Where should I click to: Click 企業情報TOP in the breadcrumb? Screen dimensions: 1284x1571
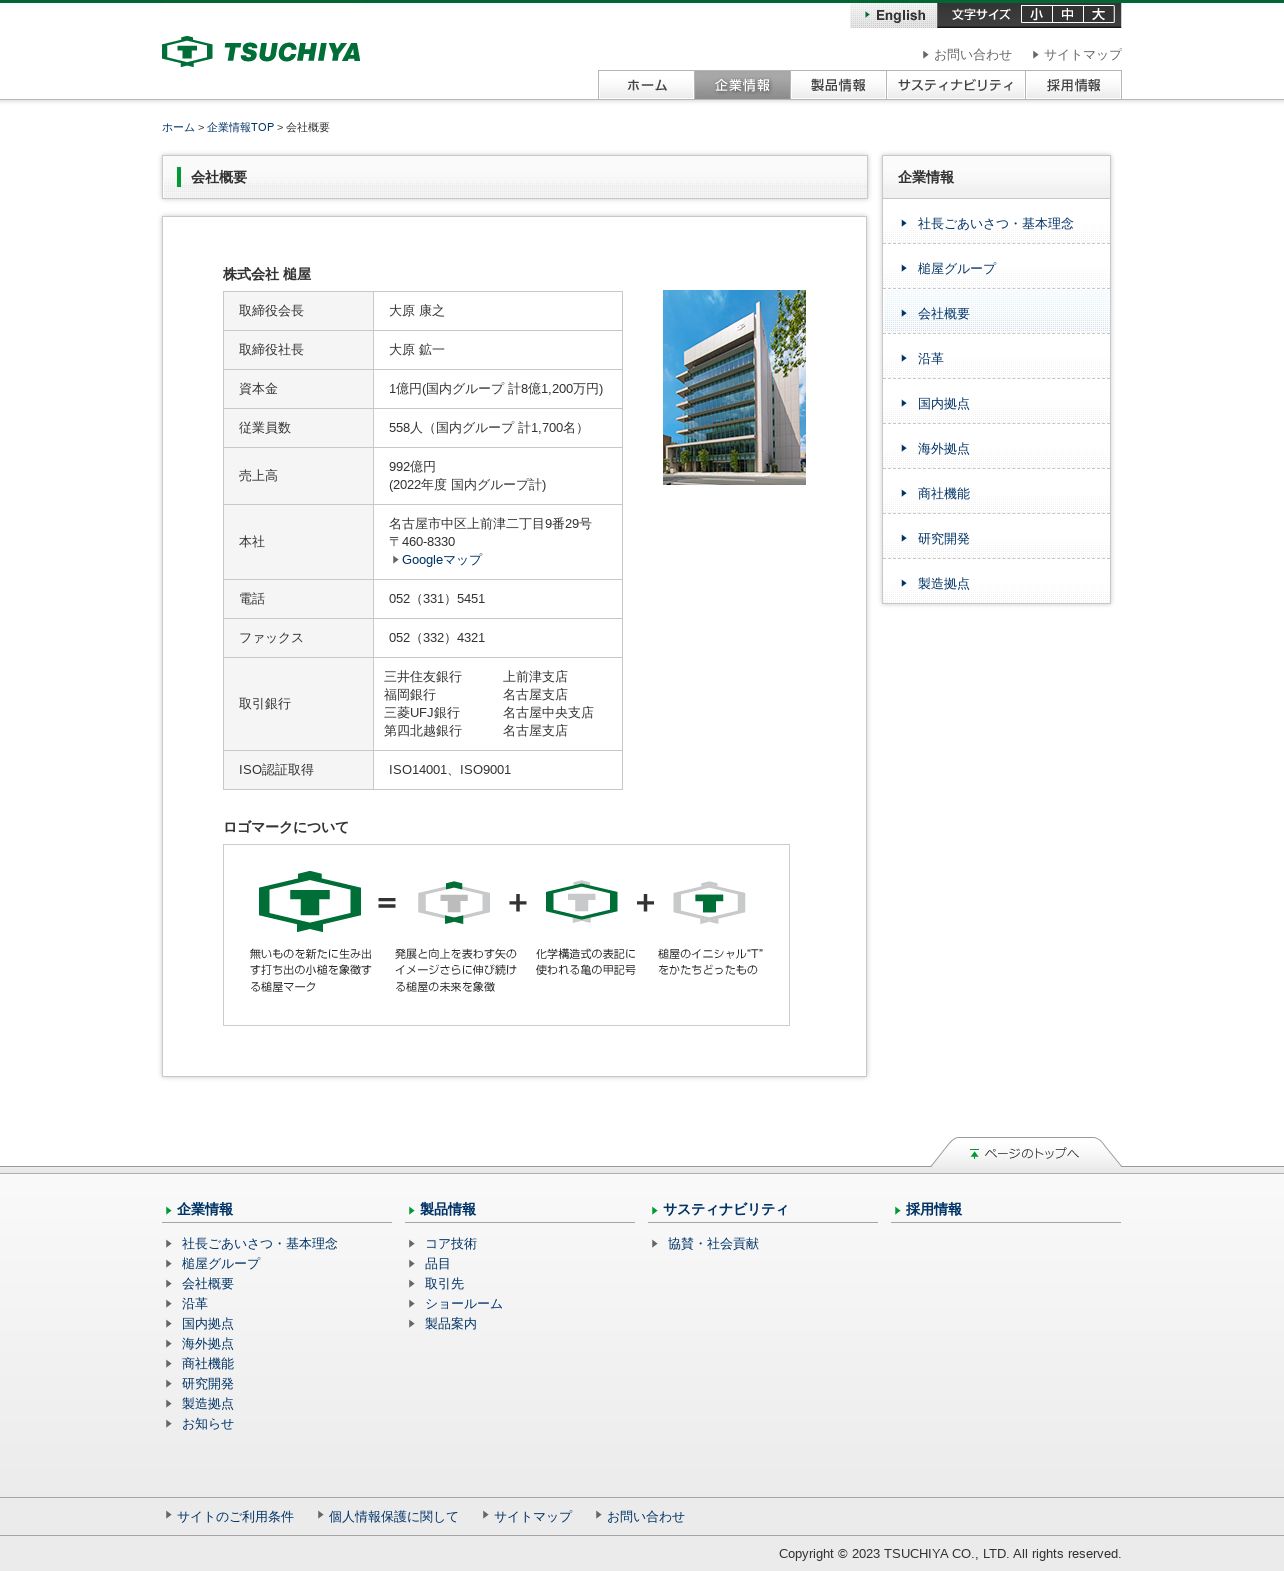[x=240, y=128]
